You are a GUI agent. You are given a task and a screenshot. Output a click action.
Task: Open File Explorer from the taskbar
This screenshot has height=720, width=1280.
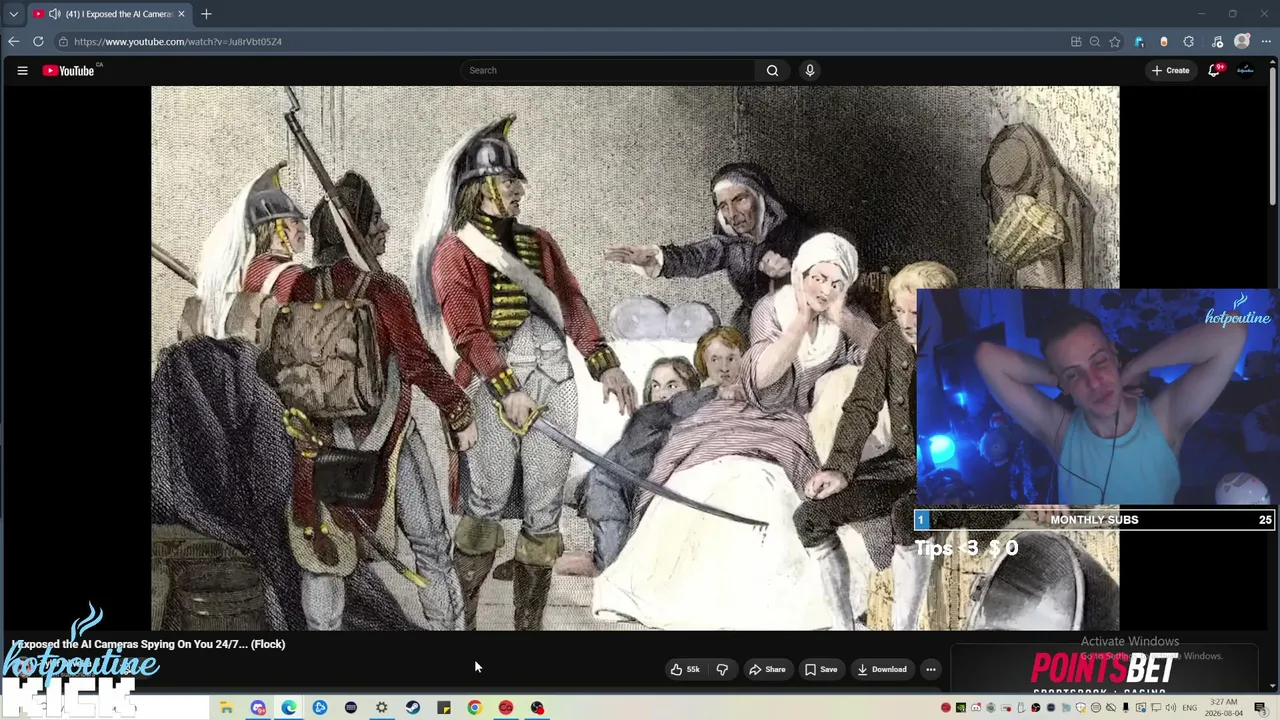click(x=227, y=708)
